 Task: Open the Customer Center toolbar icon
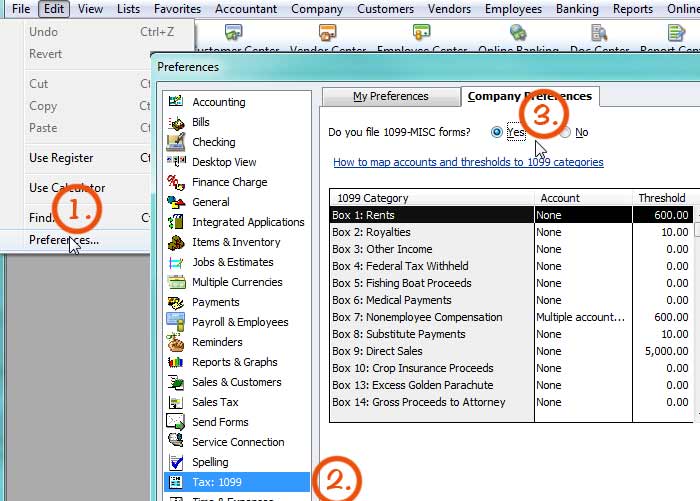pos(233,32)
